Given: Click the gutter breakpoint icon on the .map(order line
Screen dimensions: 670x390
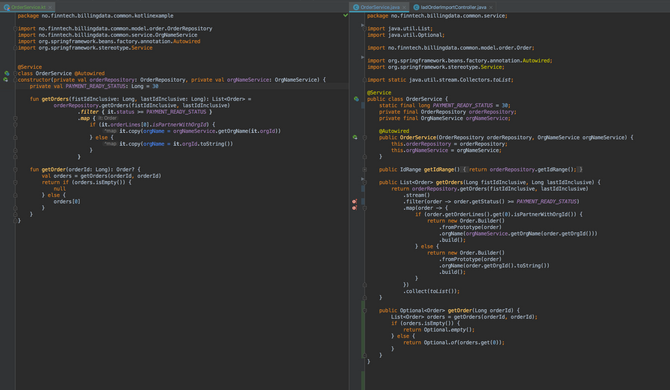Looking at the screenshot, I should 354,208.
